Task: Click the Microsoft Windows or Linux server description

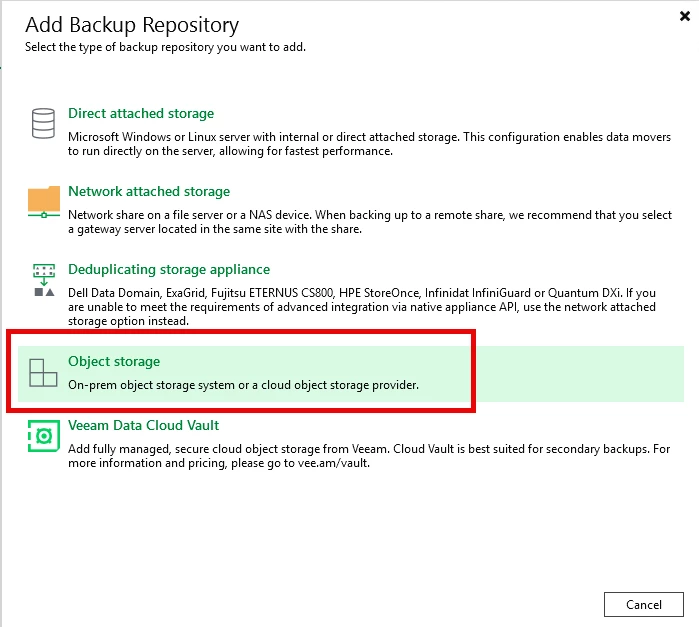Action: click(x=369, y=144)
